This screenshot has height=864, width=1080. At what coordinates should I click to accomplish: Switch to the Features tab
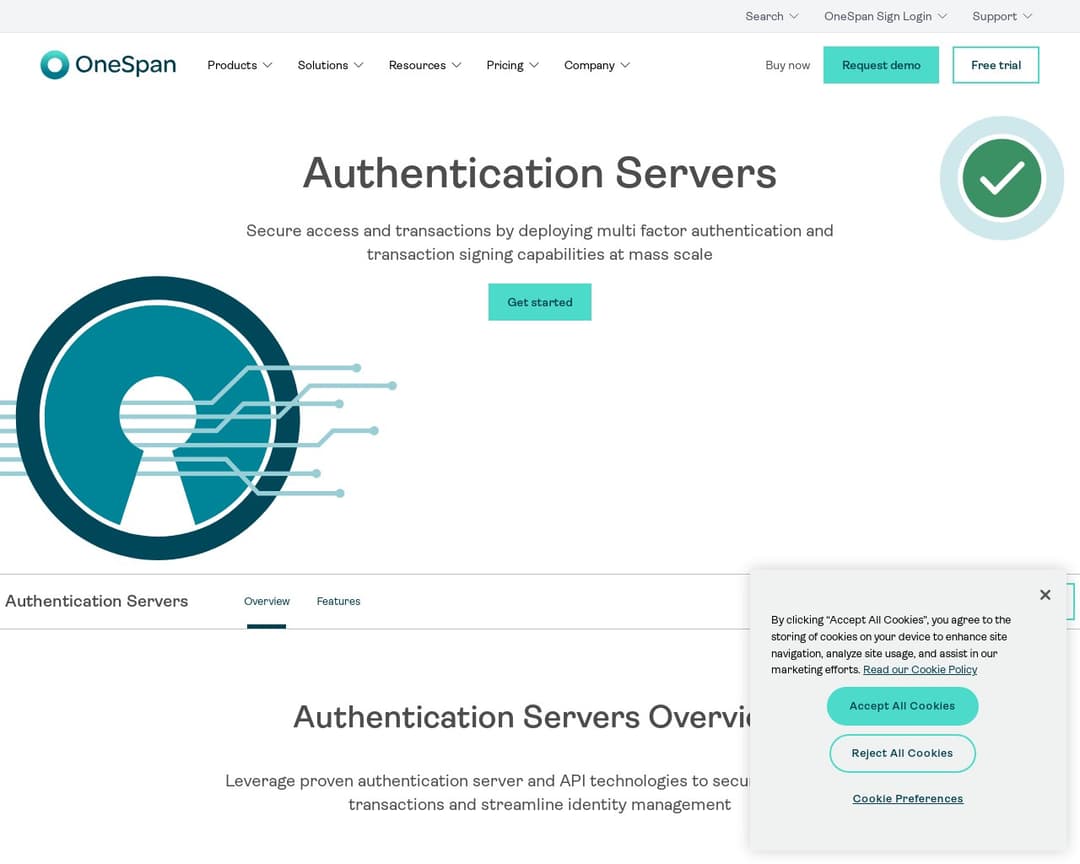pos(338,601)
